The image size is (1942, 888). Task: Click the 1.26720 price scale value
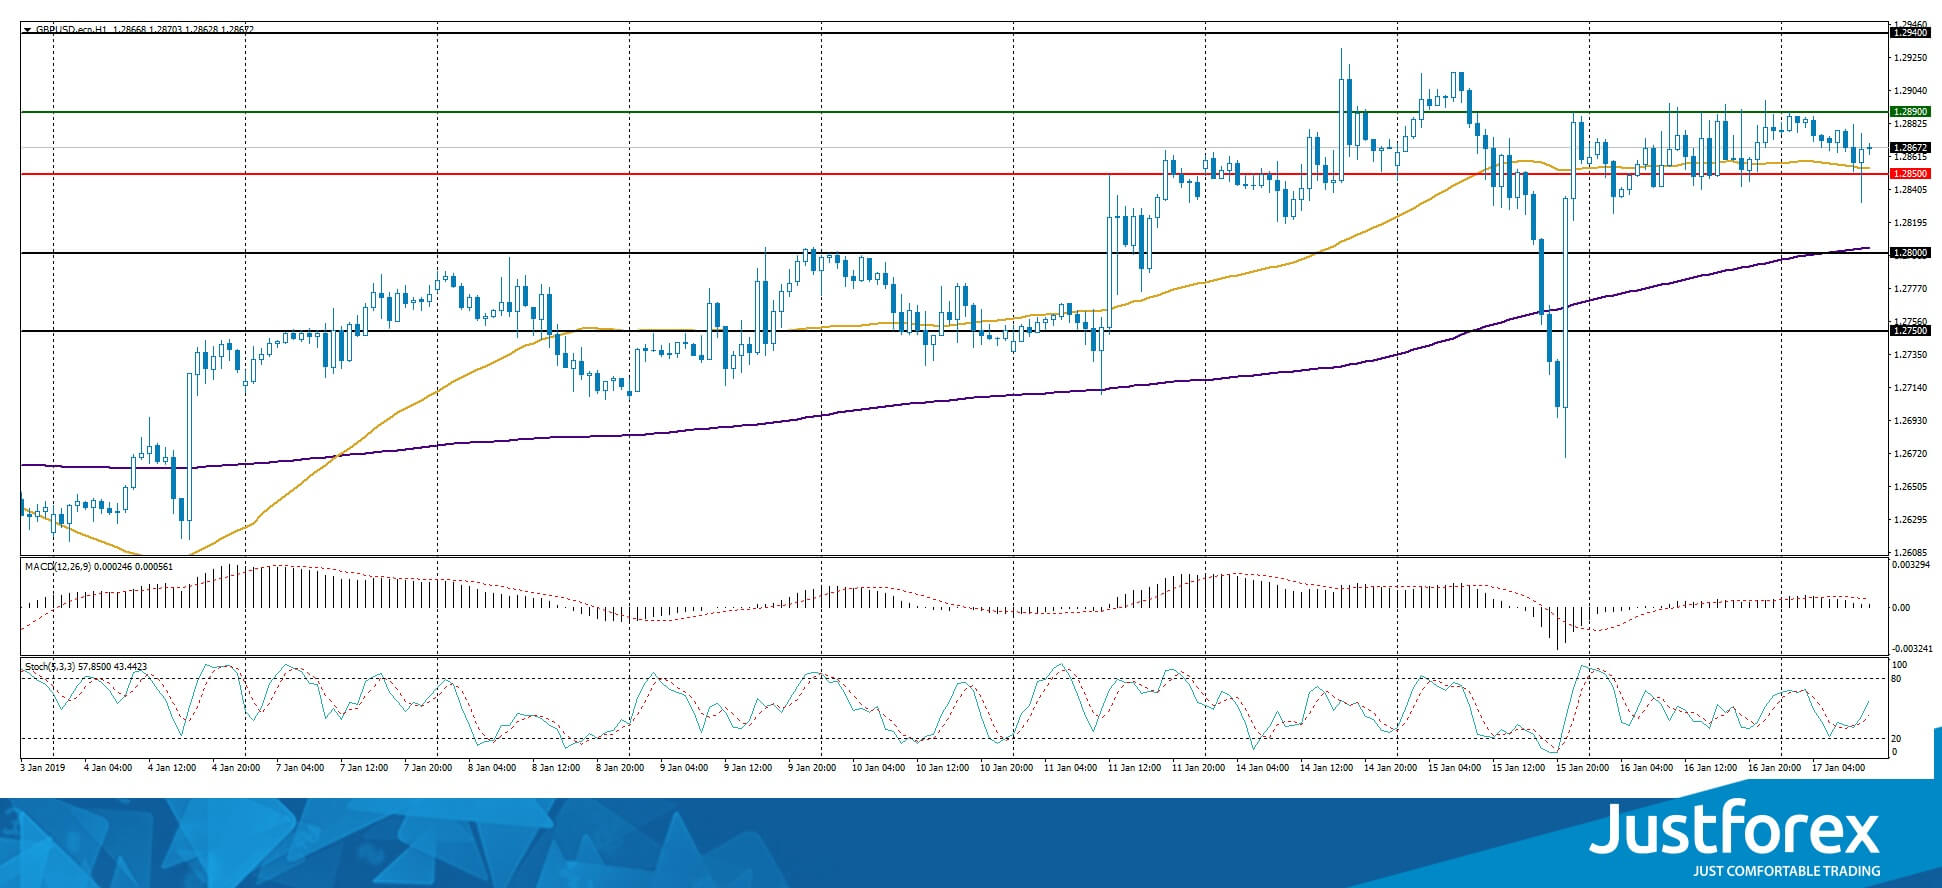1910,454
